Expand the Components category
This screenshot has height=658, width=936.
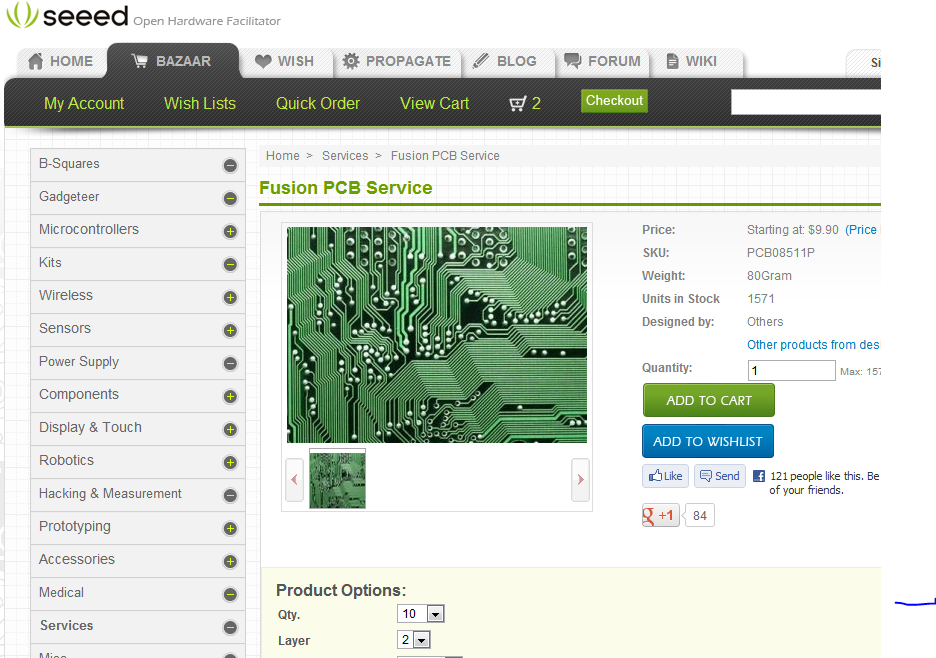click(230, 396)
